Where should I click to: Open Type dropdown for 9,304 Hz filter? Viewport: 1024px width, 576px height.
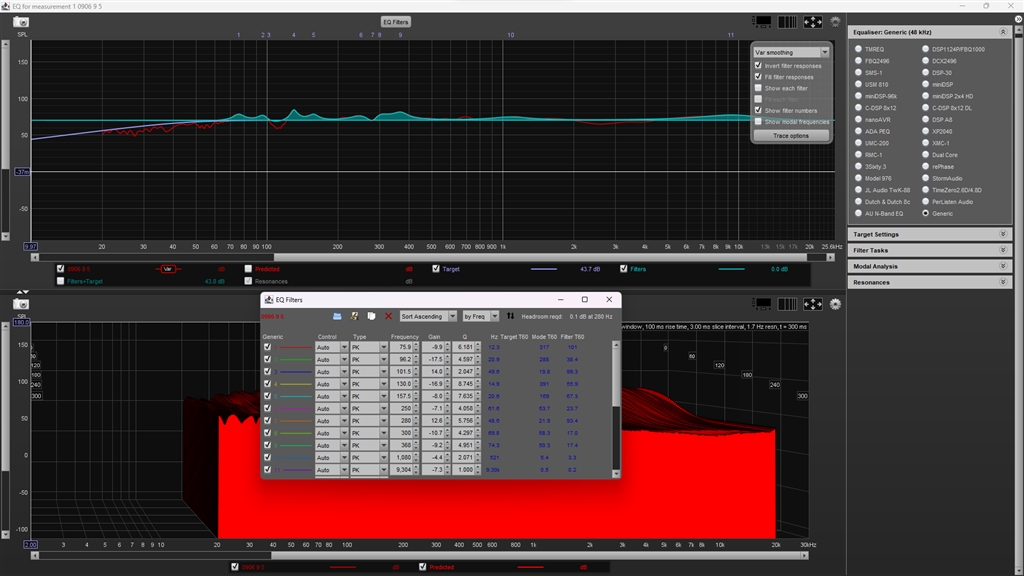[369, 470]
